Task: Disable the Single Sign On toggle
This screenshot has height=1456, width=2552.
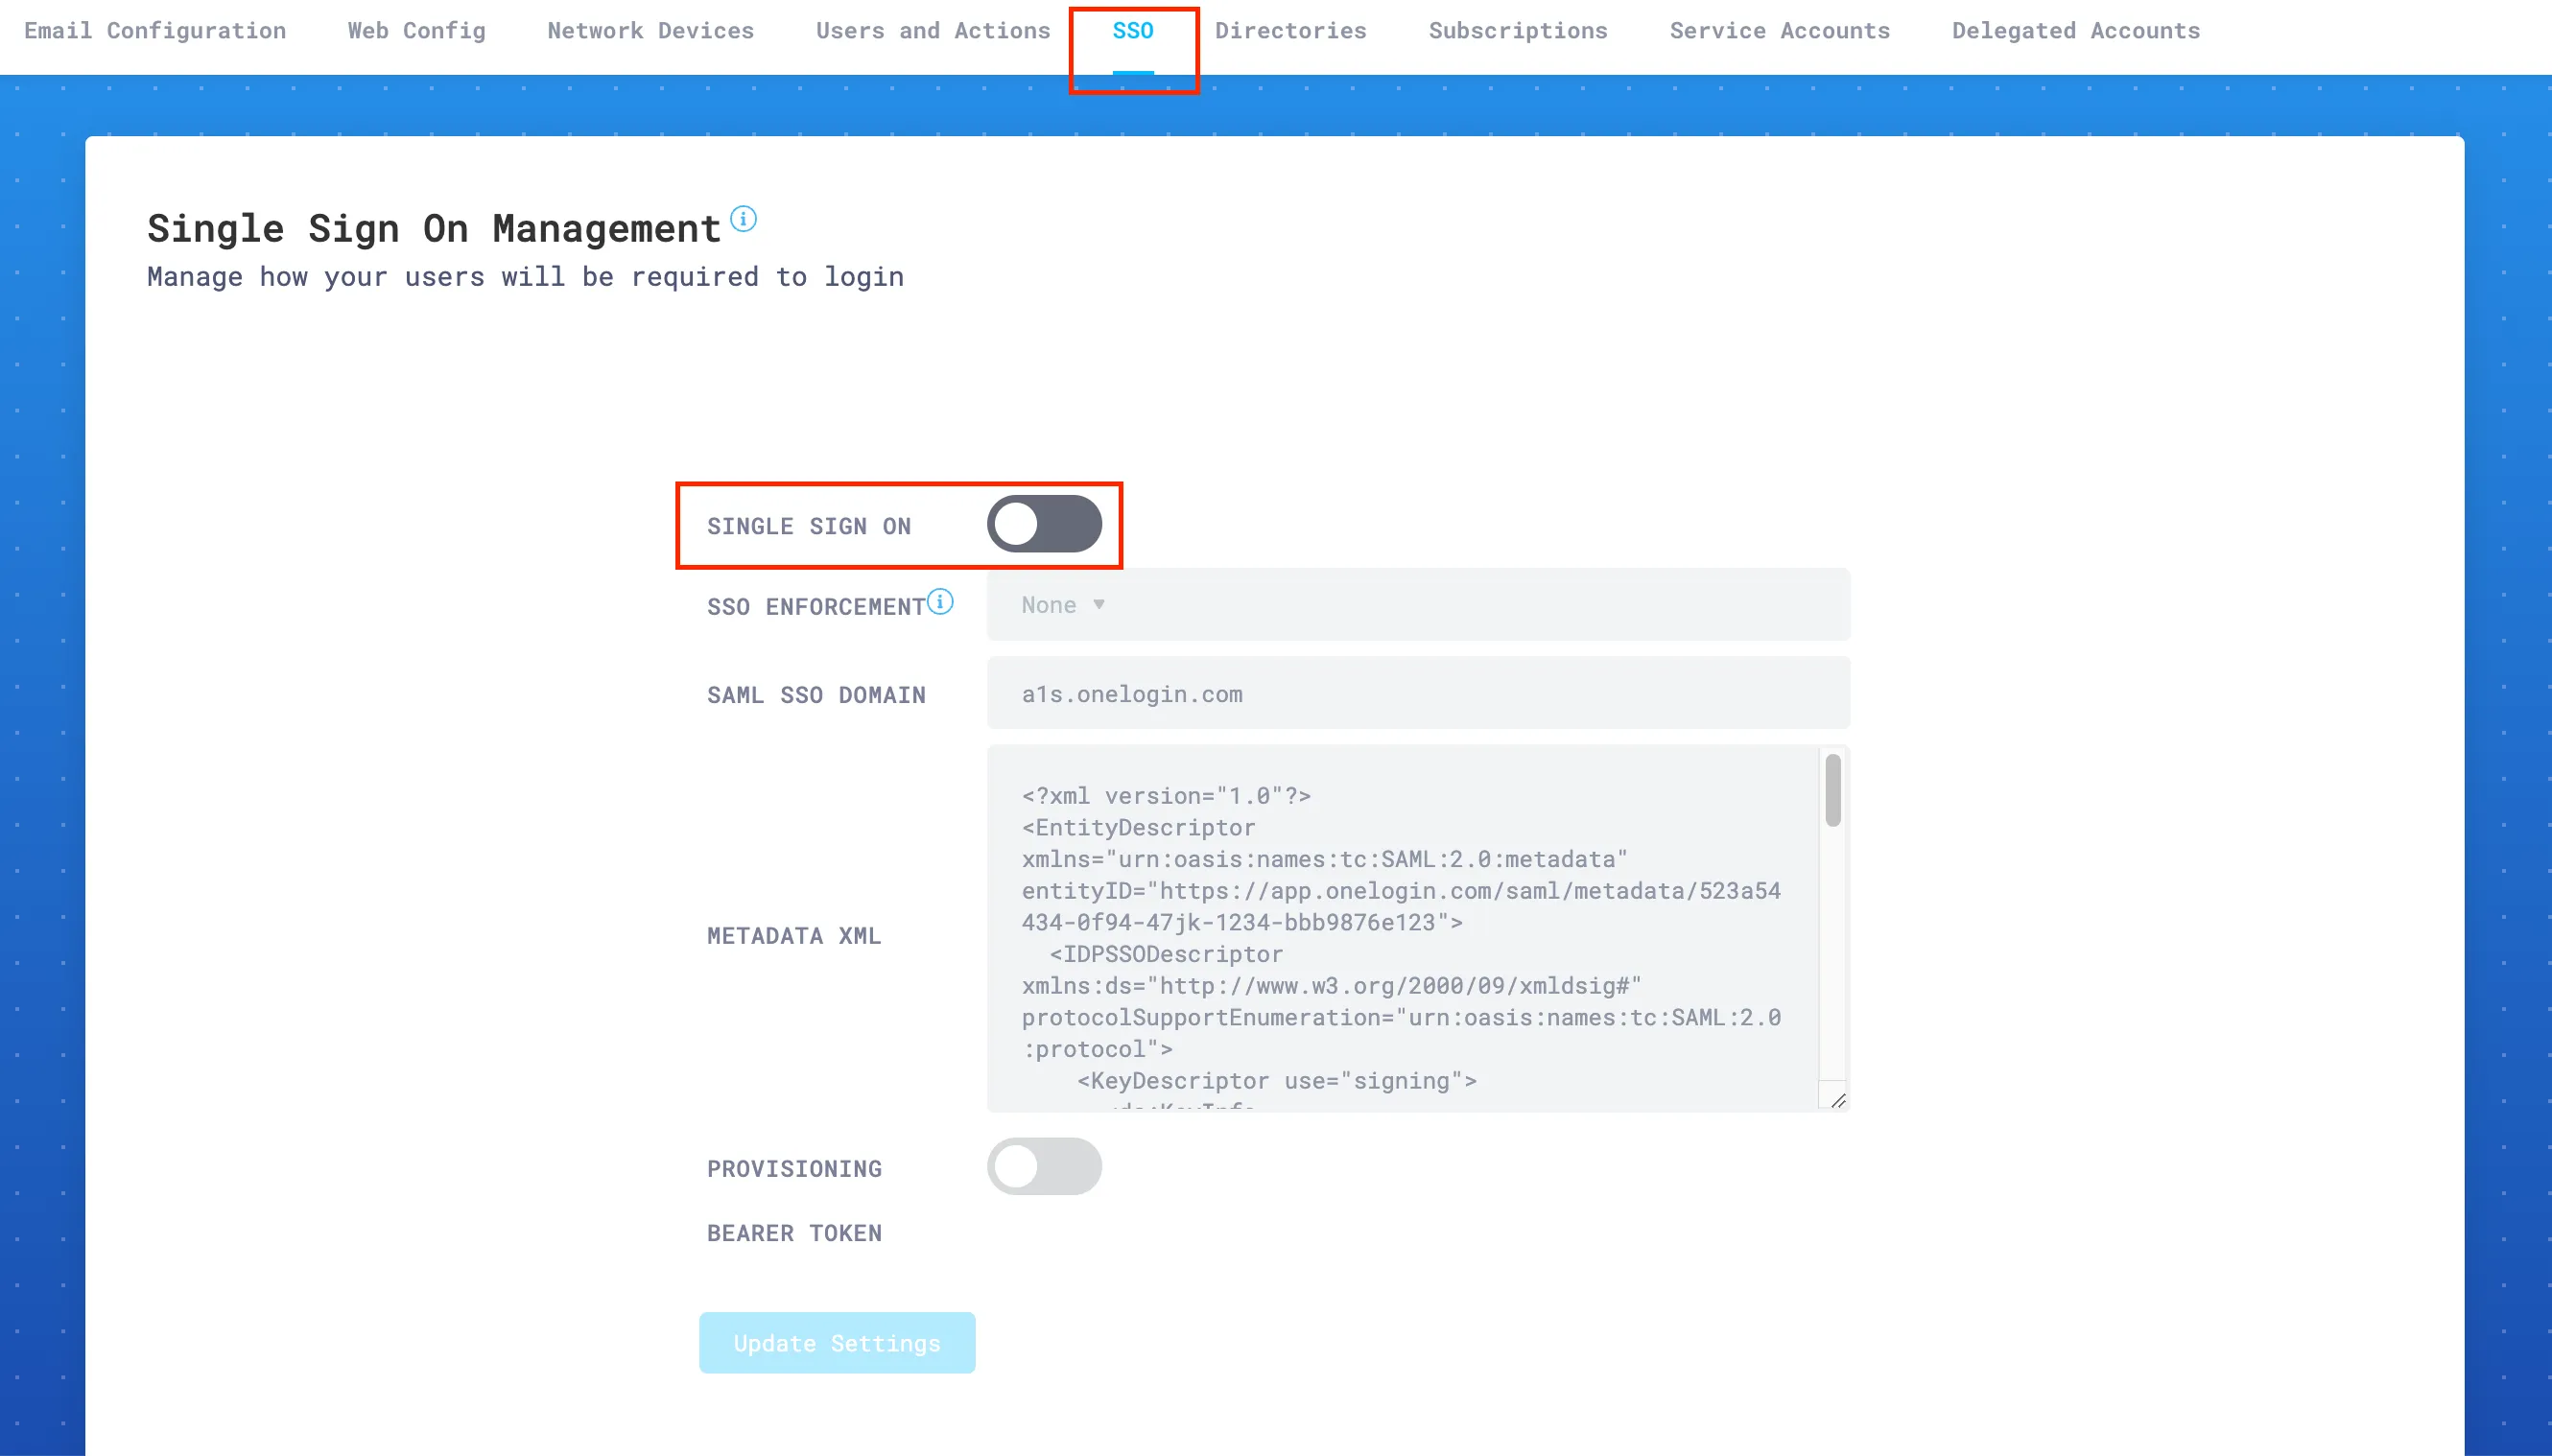Action: (1045, 526)
